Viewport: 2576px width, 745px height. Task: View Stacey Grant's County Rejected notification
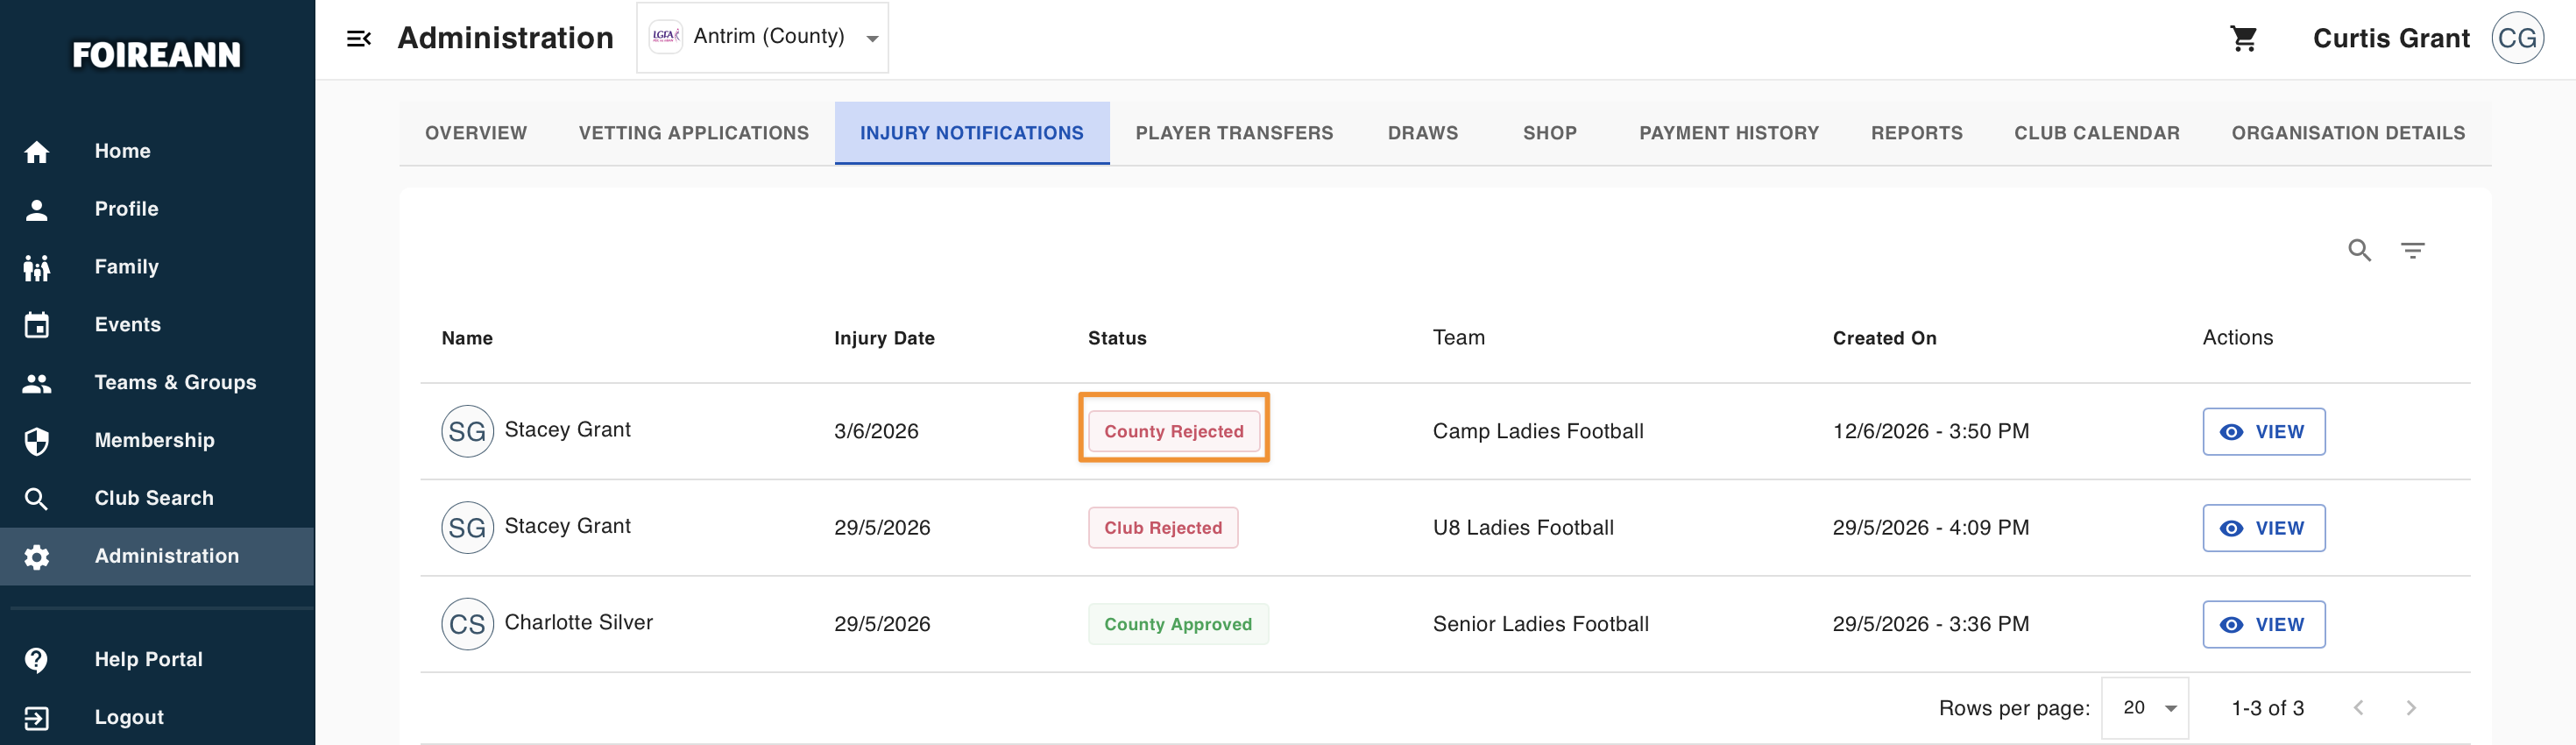click(2263, 432)
